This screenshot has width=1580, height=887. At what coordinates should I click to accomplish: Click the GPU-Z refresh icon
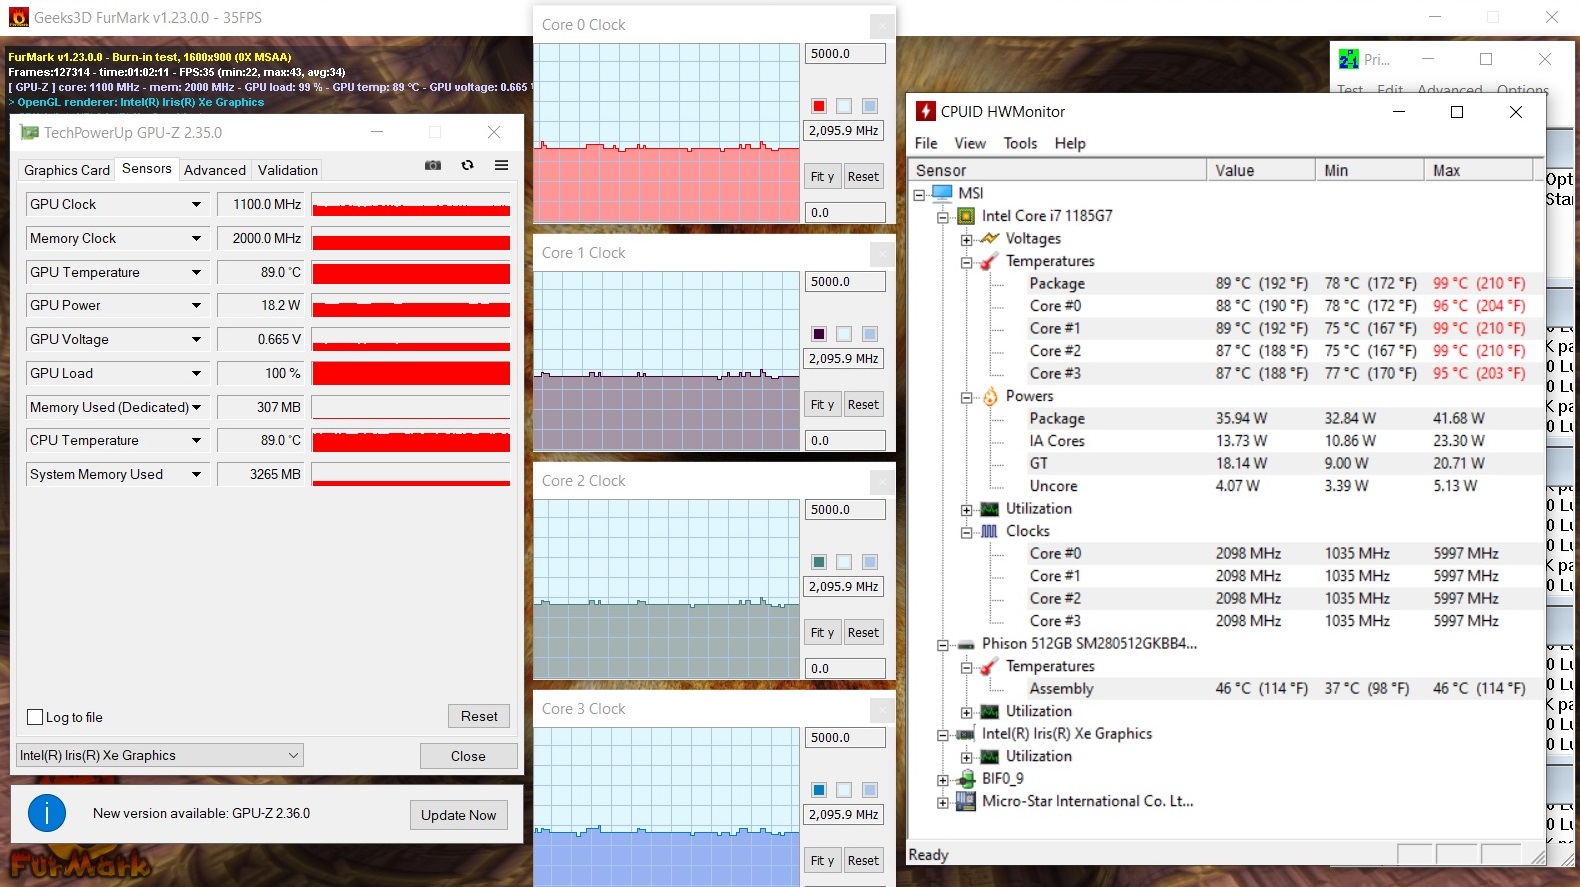467,165
